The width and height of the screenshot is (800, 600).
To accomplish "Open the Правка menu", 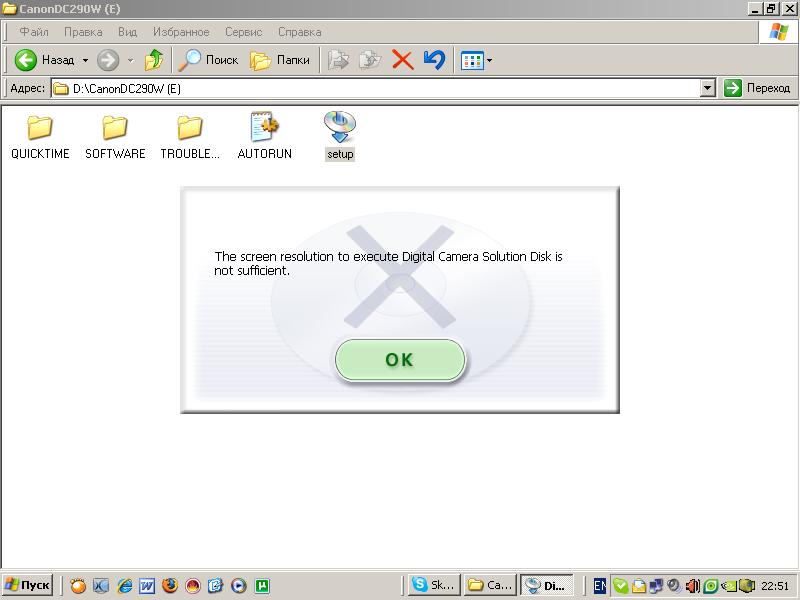I will [x=83, y=32].
